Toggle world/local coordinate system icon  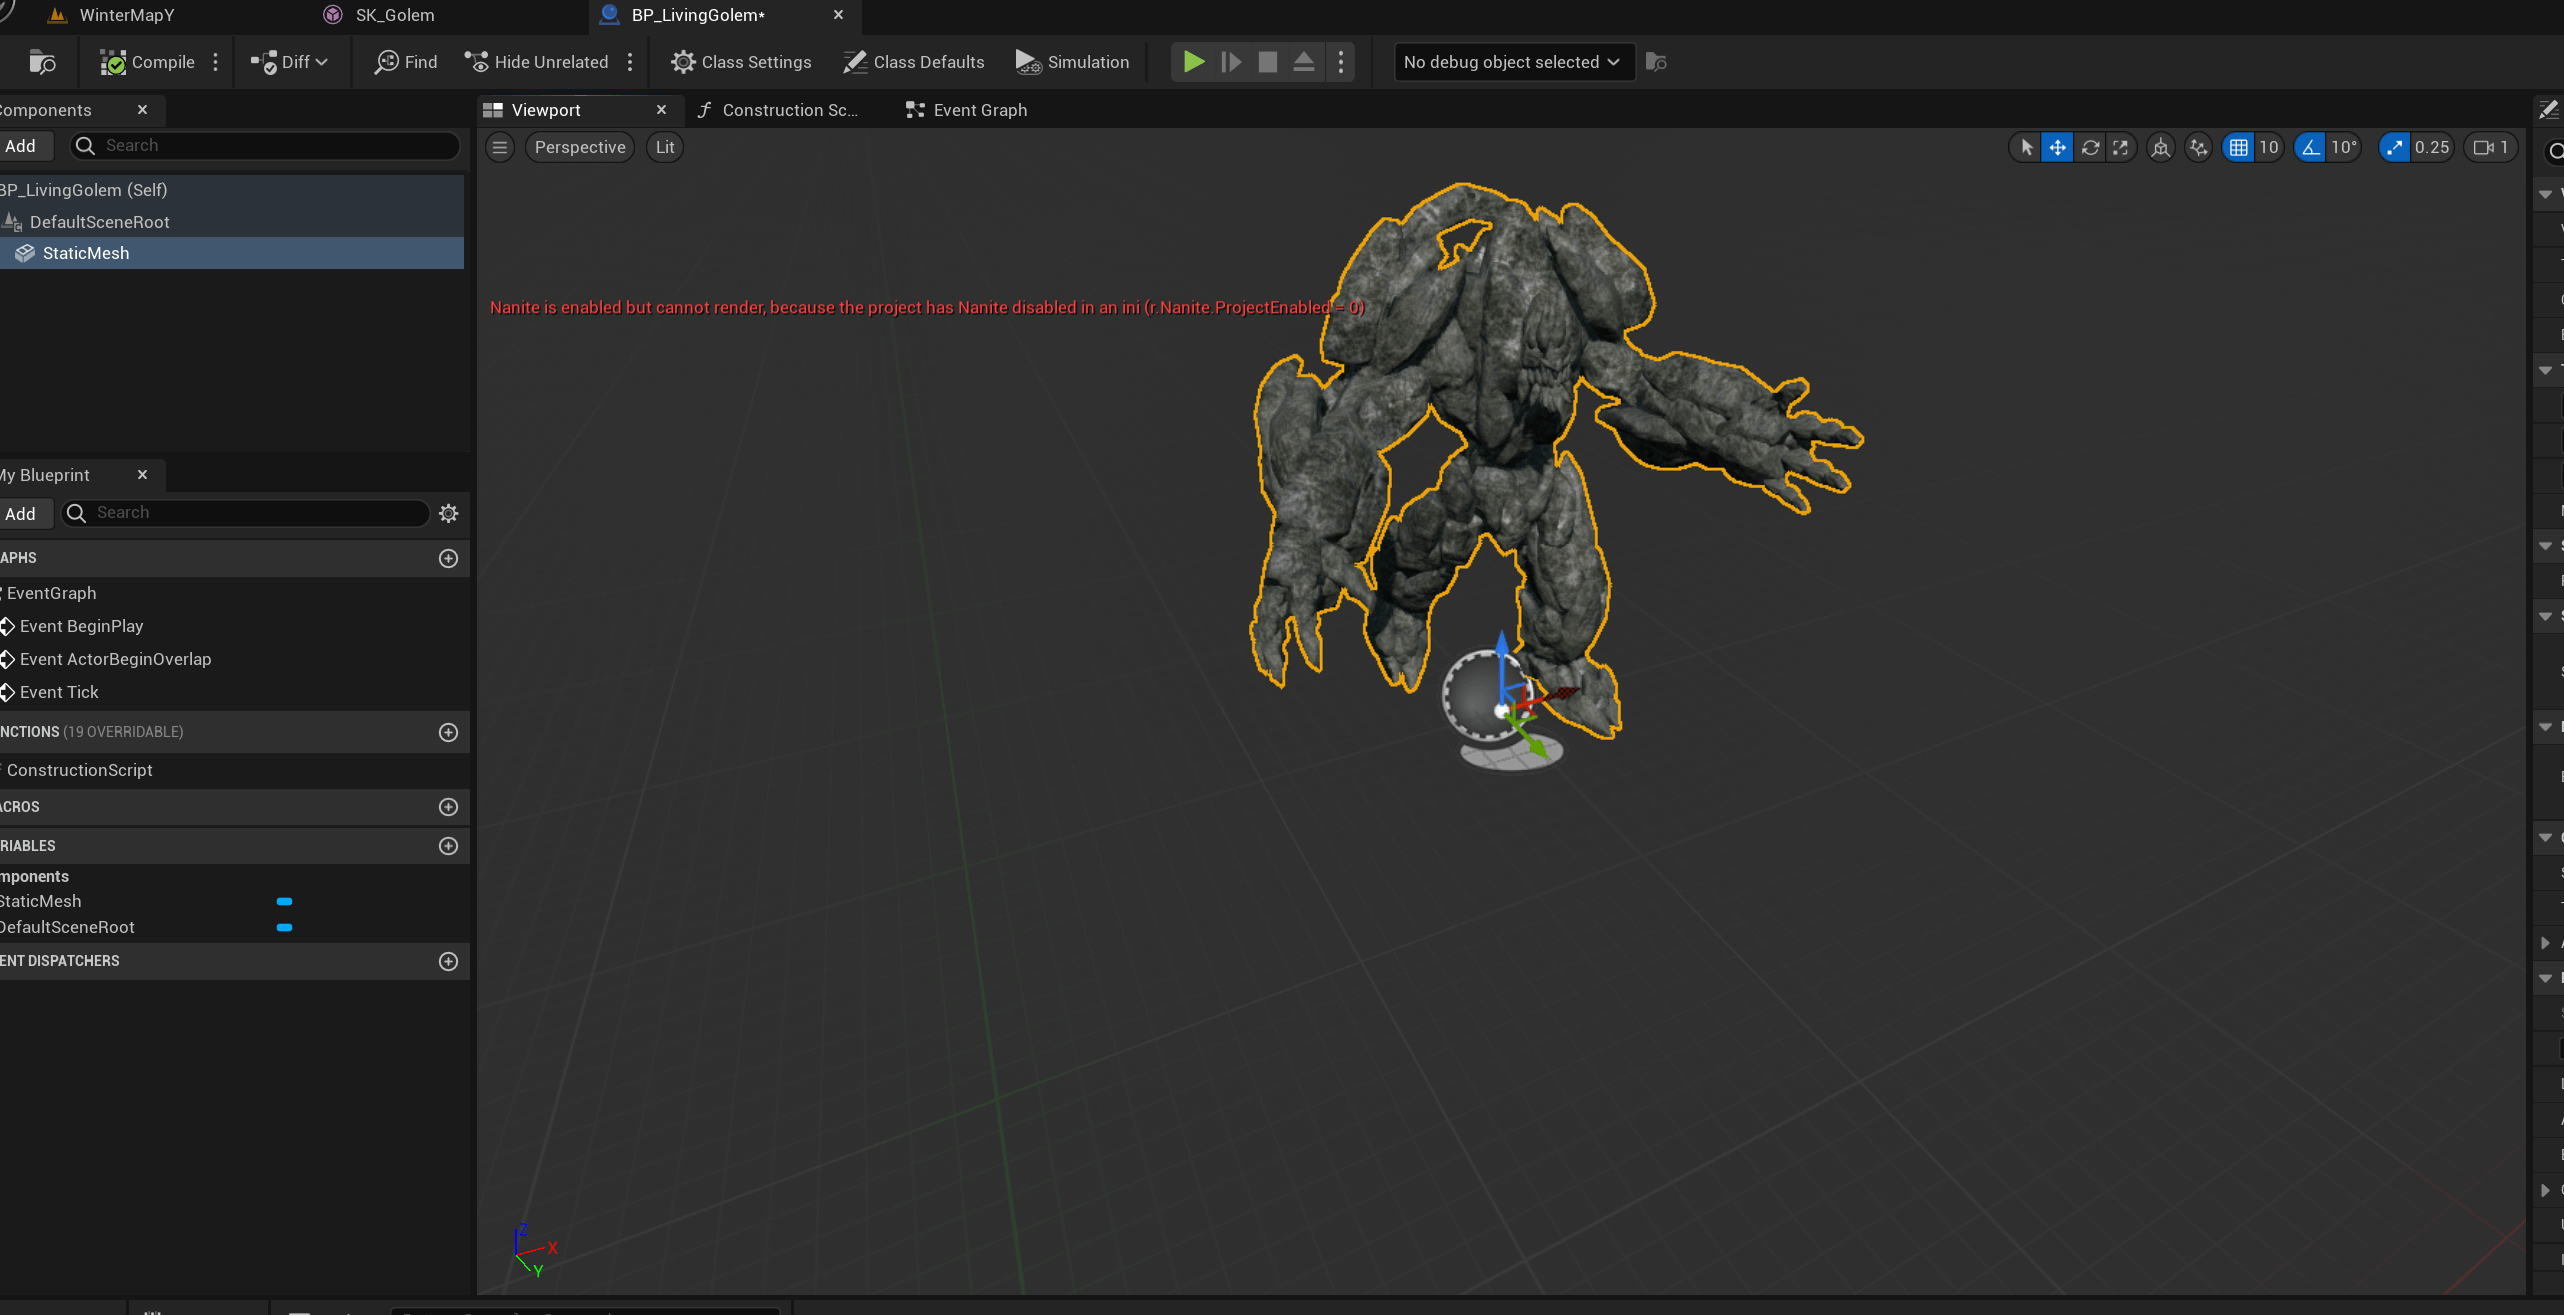[x=2161, y=148]
